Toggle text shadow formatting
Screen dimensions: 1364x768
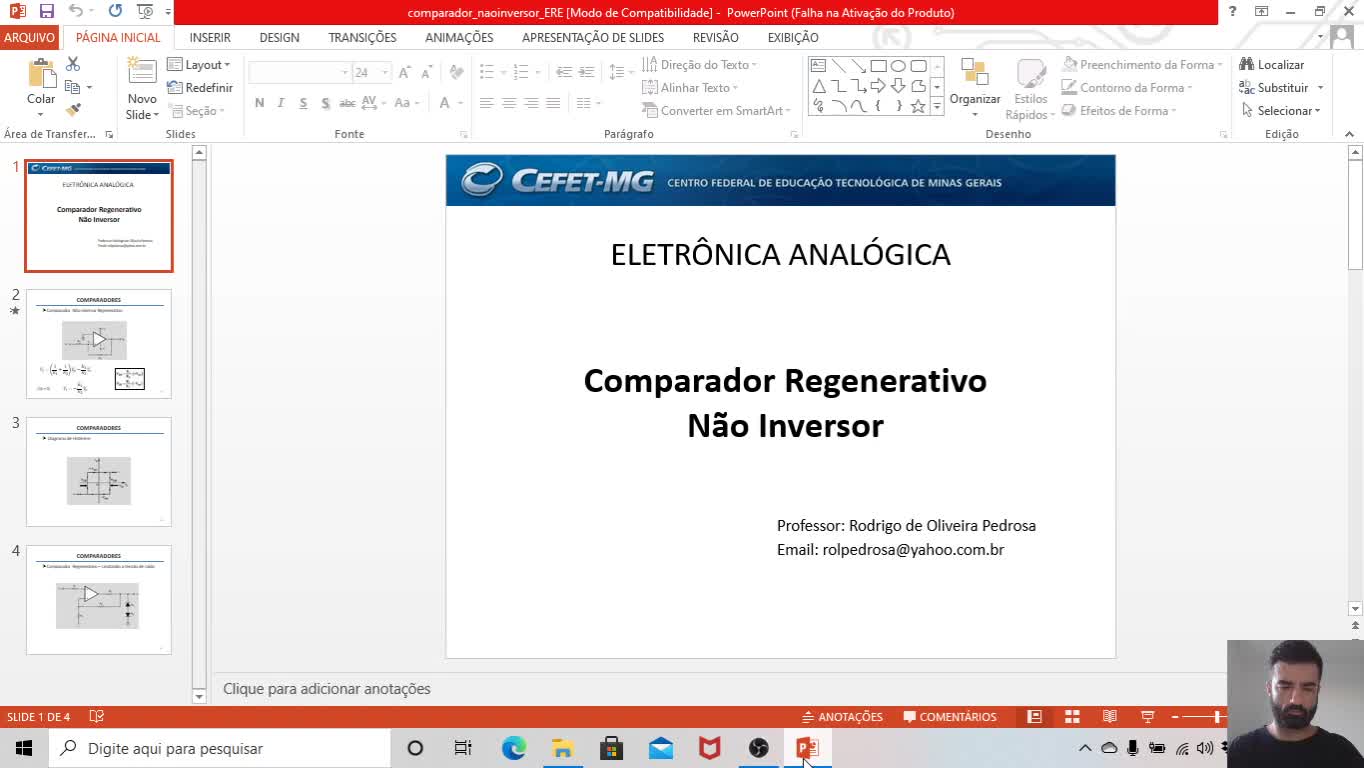(325, 103)
